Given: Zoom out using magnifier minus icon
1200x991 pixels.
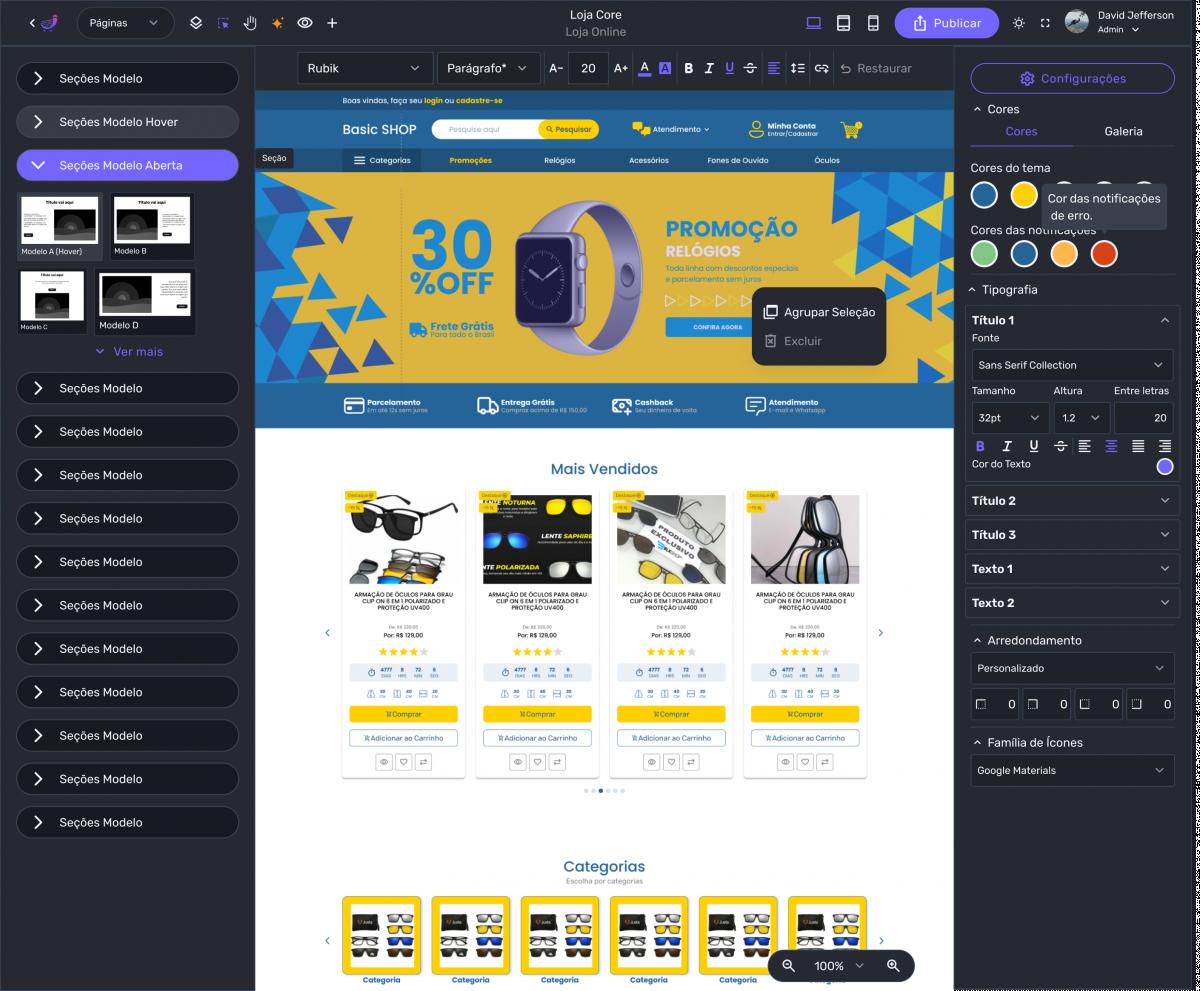Looking at the screenshot, I should point(789,966).
